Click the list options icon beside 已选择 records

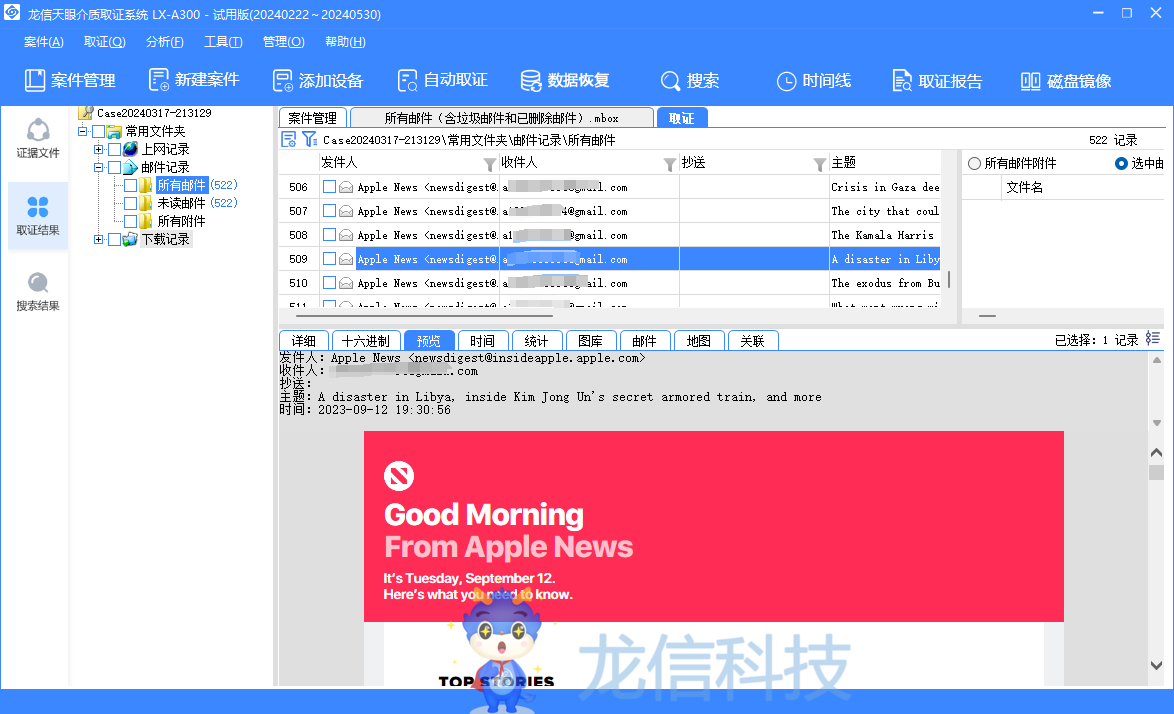click(x=1152, y=339)
